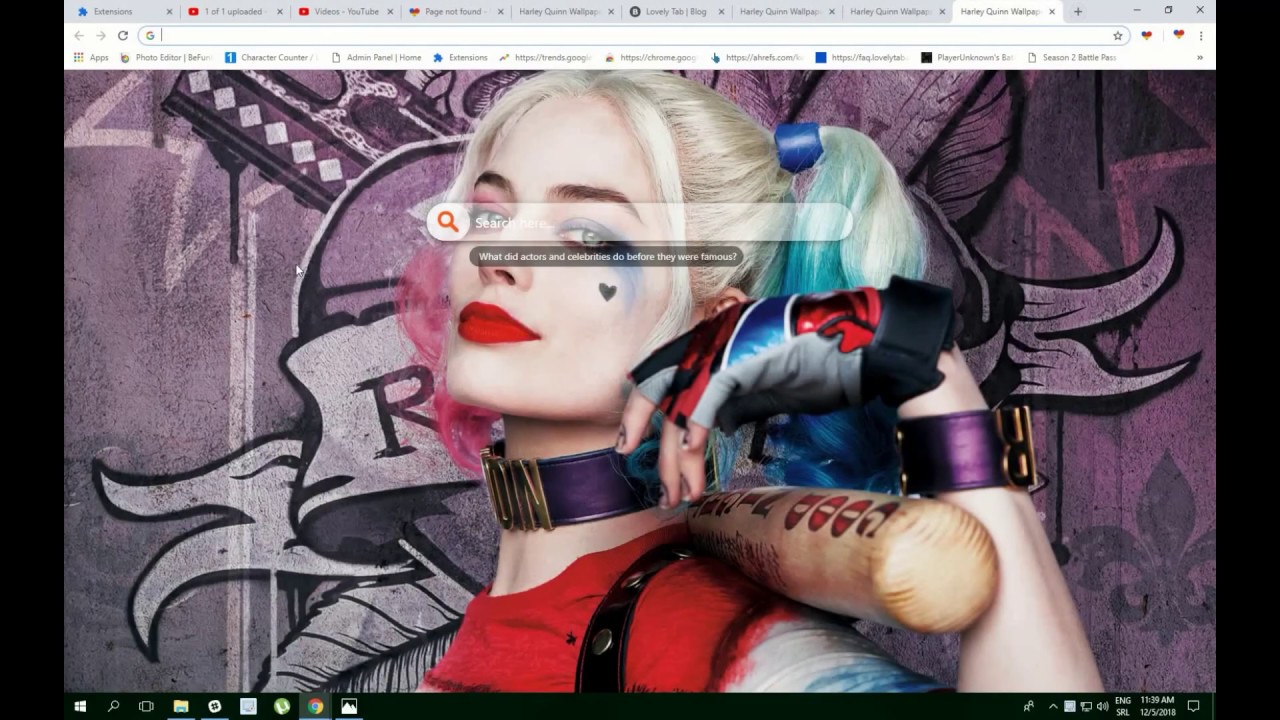Open the Season 2 Battle Pass bookmark
This screenshot has height=720, width=1280.
click(x=1072, y=58)
